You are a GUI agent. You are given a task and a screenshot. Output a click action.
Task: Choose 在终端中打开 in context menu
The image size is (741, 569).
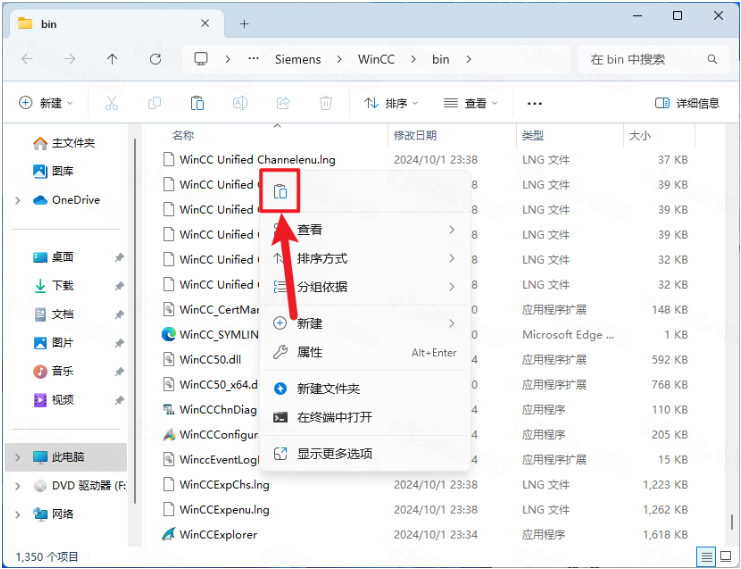pyautogui.click(x=364, y=417)
